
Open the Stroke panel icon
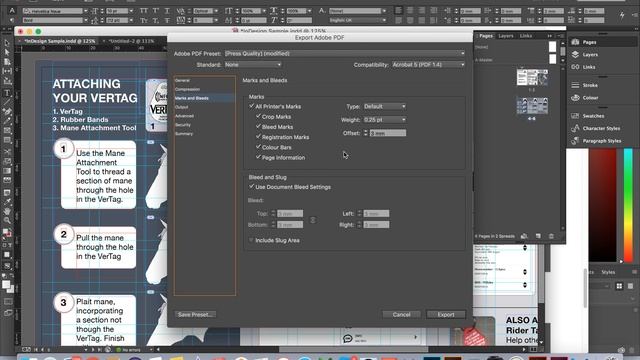pyautogui.click(x=576, y=85)
